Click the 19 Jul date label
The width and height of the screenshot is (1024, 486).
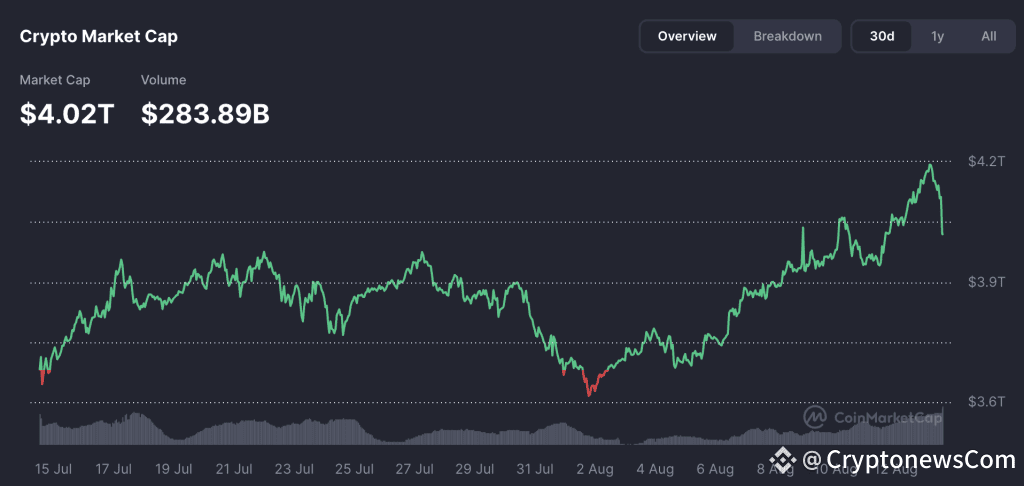pos(173,469)
